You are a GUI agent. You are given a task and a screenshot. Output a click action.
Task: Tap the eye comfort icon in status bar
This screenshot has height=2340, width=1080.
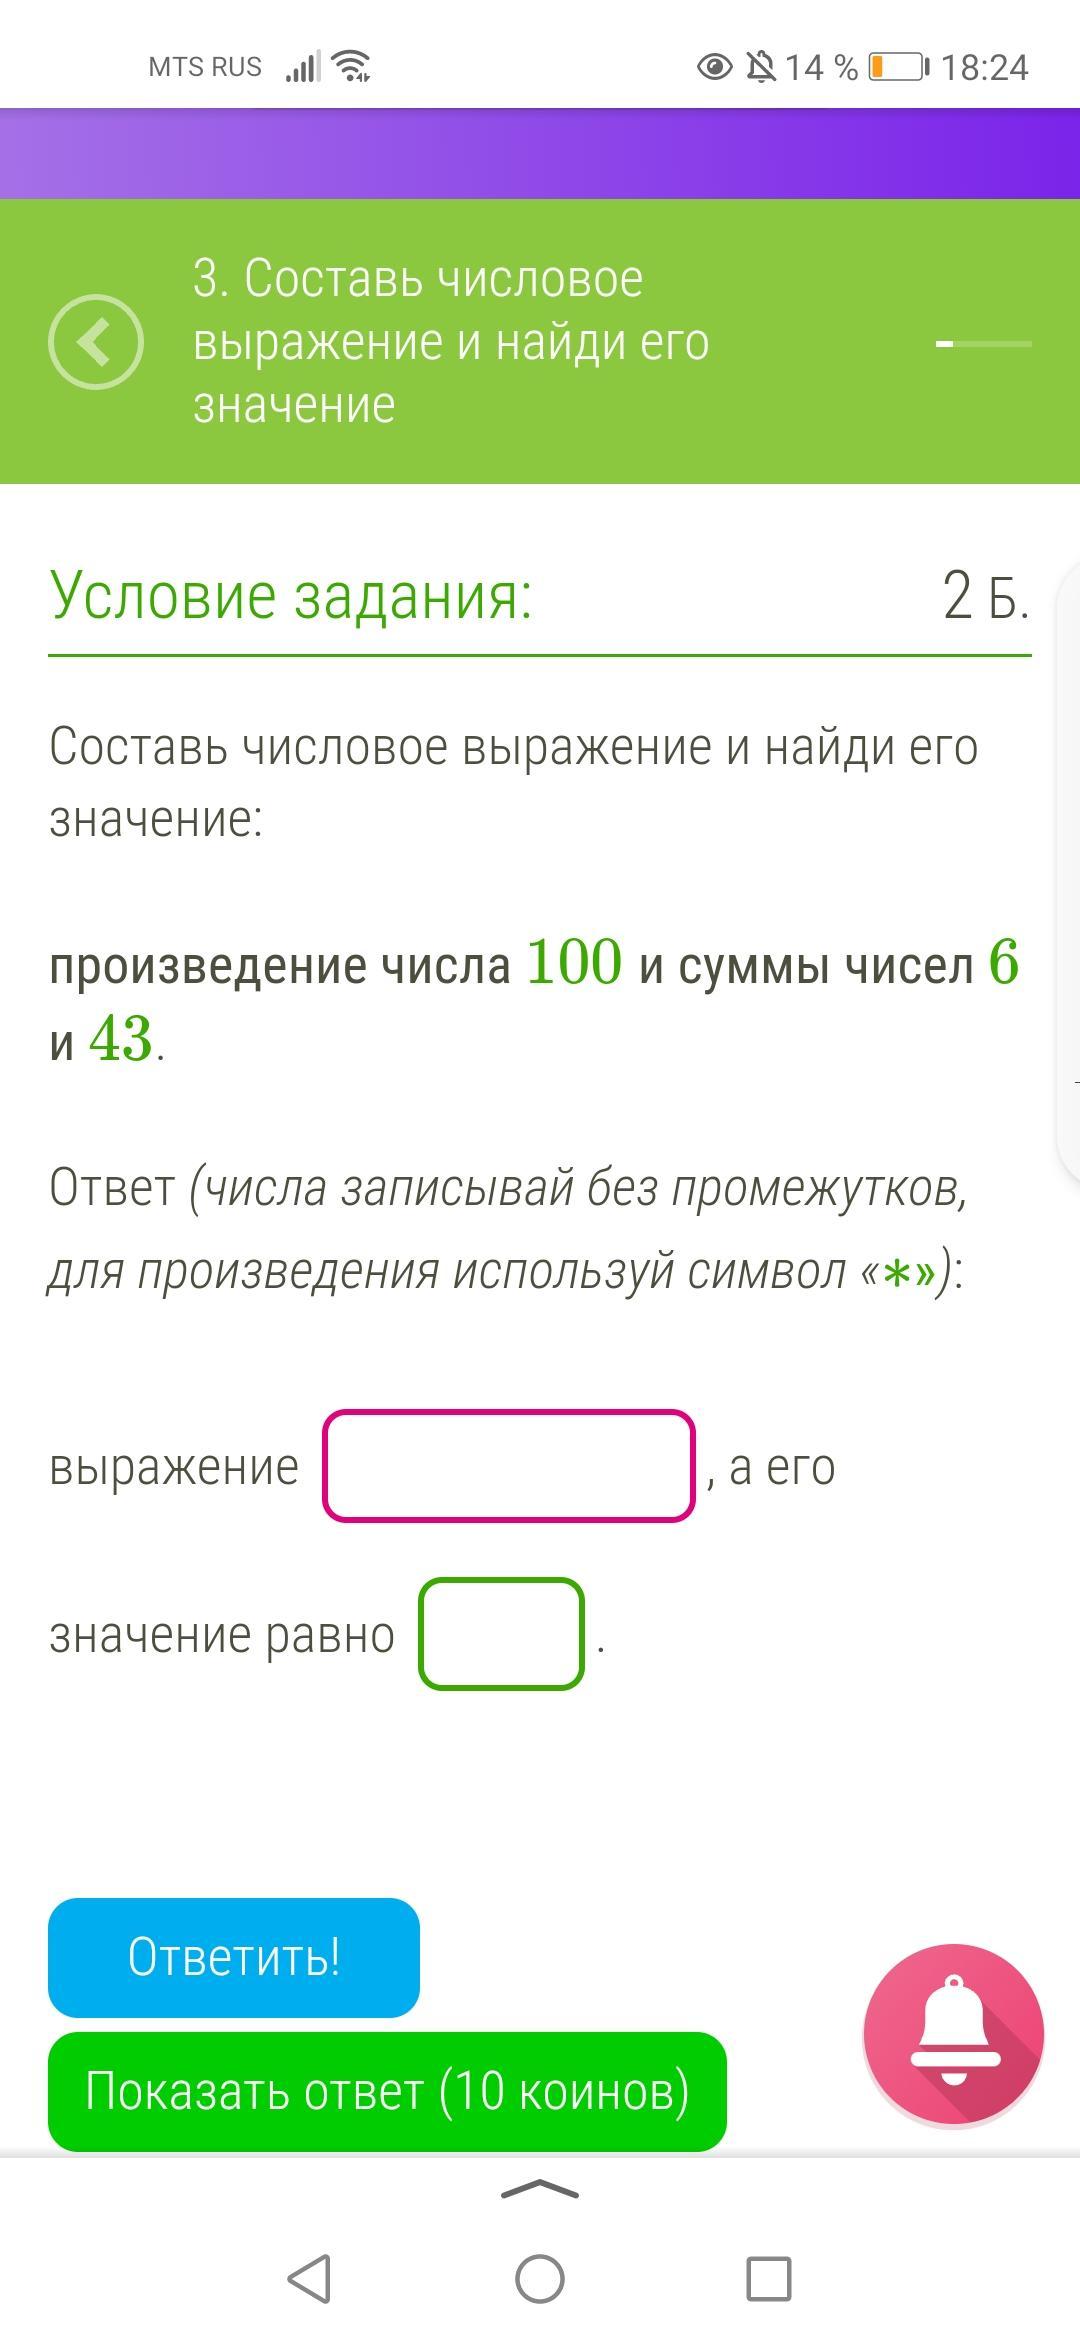click(714, 67)
